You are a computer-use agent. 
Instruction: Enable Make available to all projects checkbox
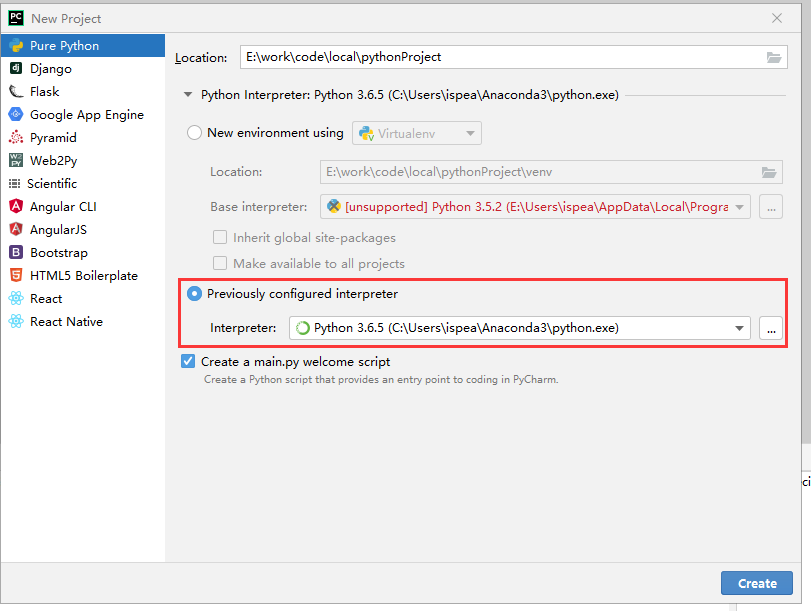point(220,263)
